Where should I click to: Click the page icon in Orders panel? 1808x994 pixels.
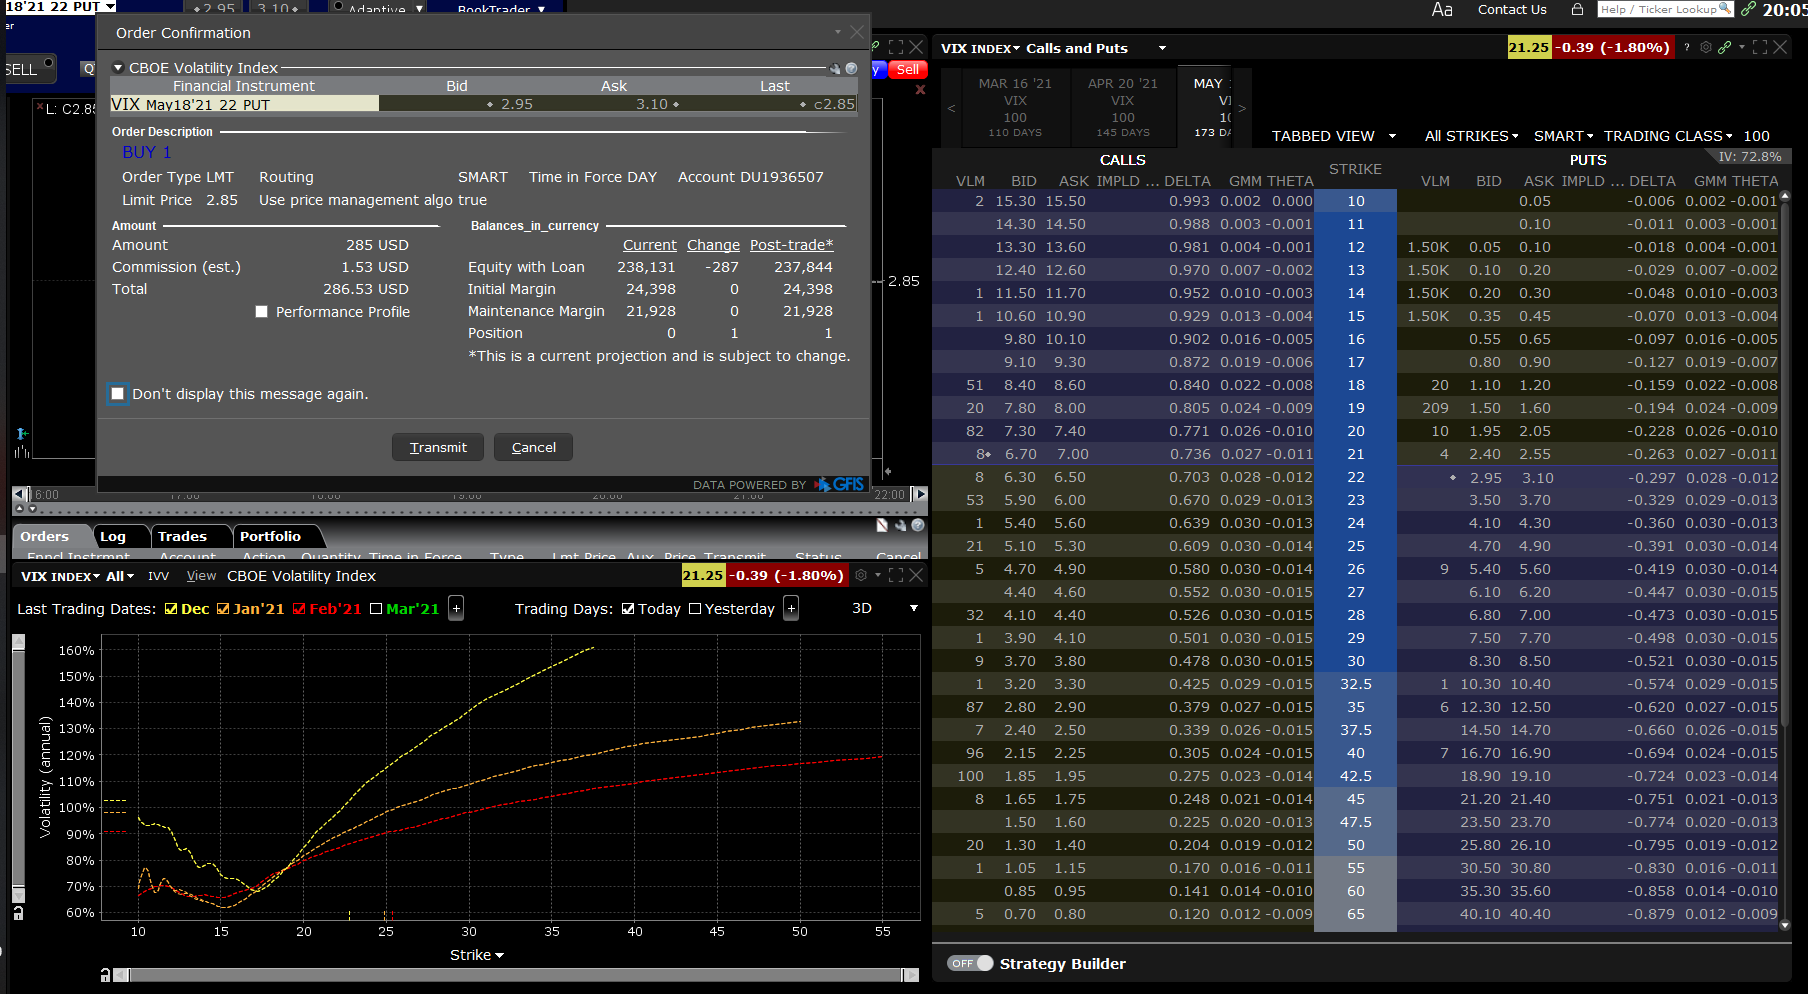click(x=882, y=525)
